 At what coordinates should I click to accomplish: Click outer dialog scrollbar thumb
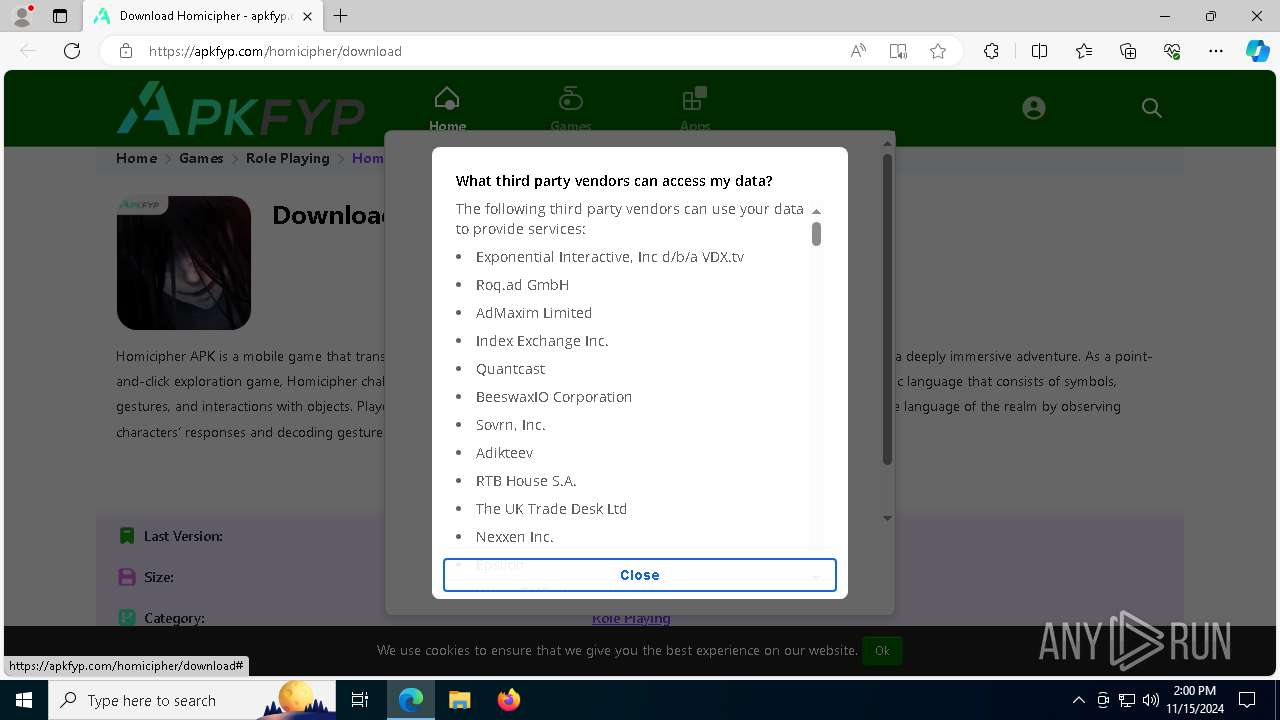click(887, 309)
